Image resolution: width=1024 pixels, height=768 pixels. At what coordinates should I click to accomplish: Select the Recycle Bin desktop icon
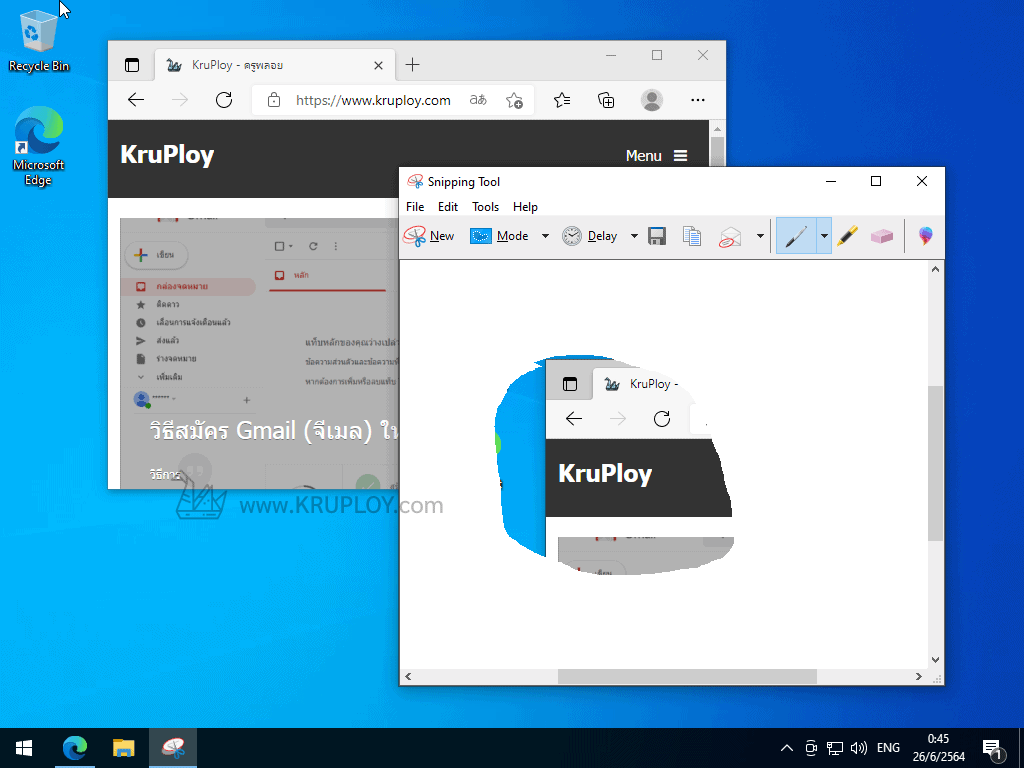pyautogui.click(x=39, y=40)
